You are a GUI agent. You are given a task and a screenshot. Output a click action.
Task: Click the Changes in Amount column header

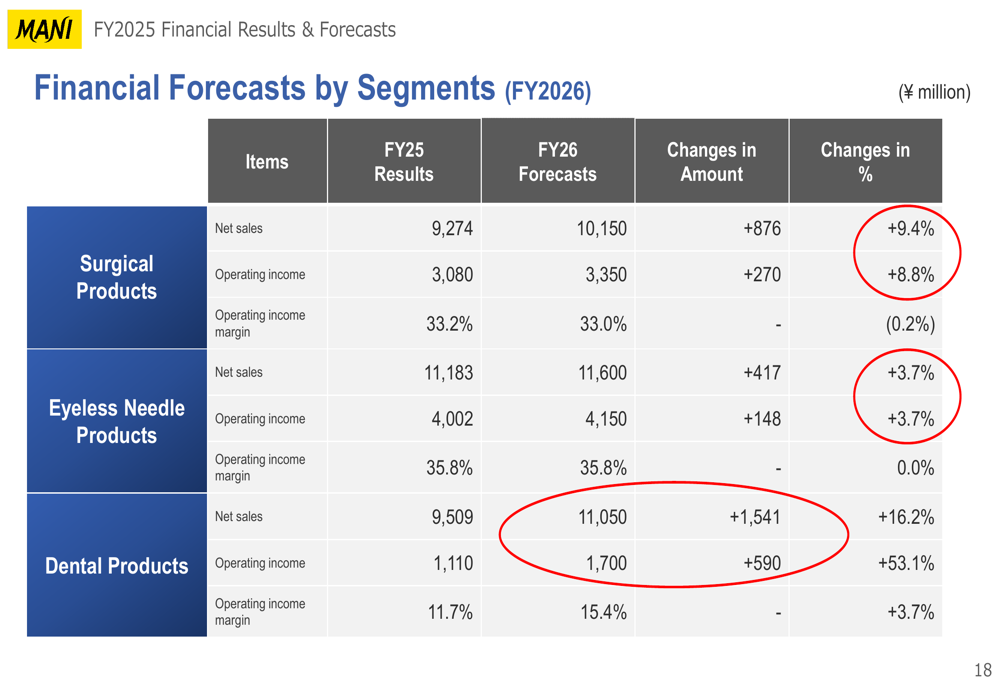click(711, 162)
